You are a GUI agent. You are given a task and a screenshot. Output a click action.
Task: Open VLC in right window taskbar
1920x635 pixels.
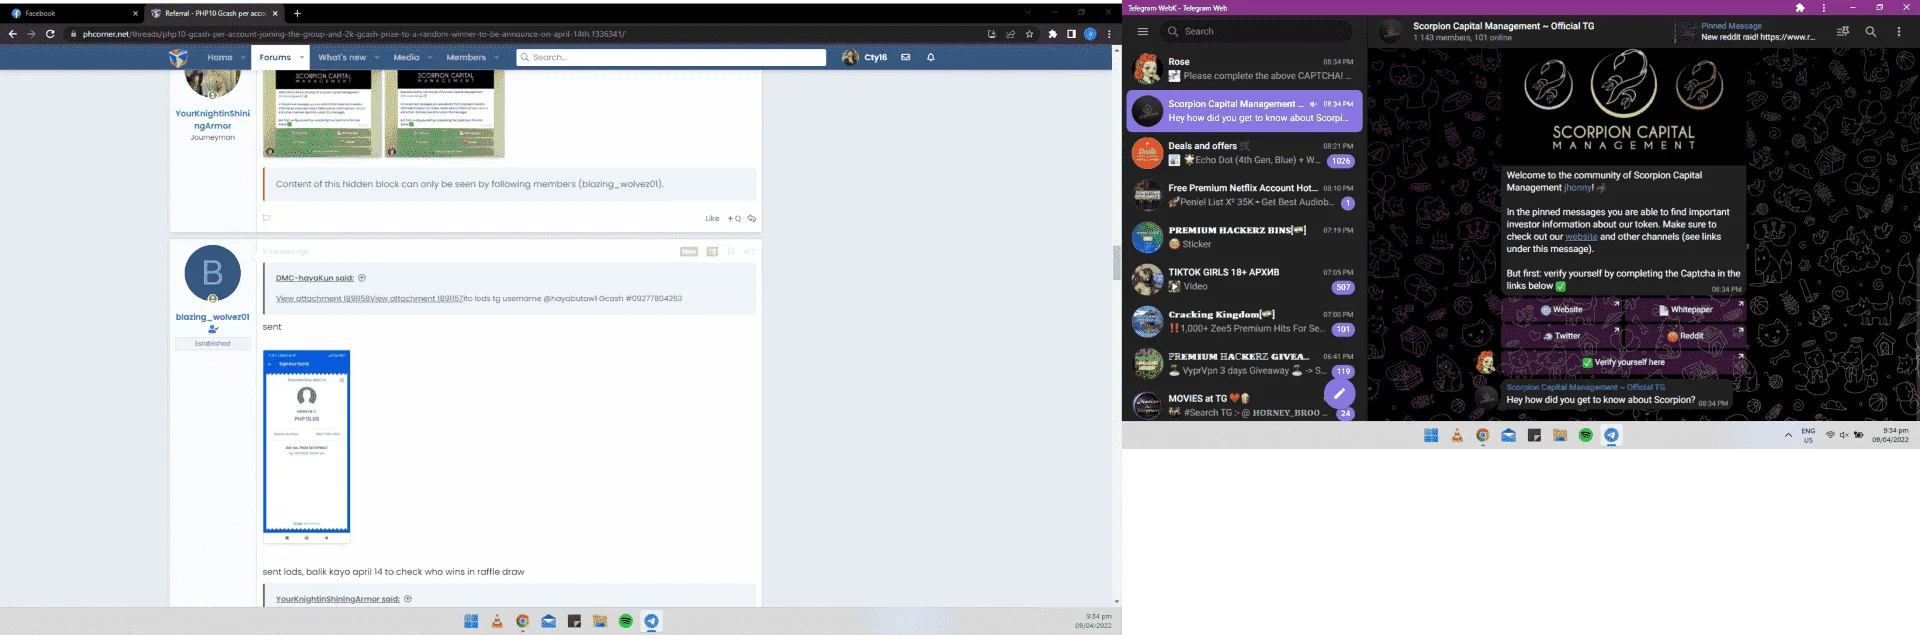1457,435
